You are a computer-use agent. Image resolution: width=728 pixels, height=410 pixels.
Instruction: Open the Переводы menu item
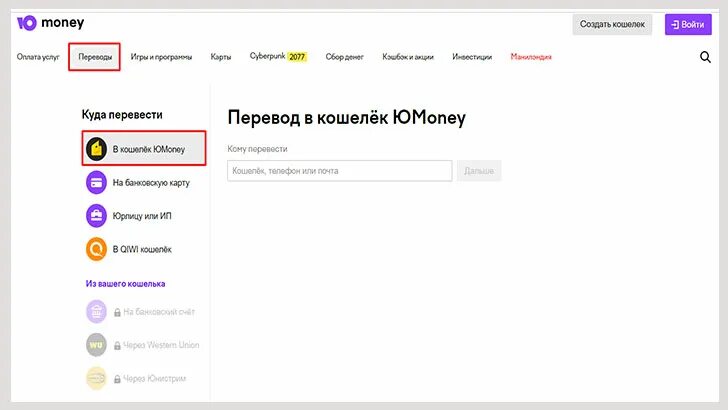tap(95, 57)
